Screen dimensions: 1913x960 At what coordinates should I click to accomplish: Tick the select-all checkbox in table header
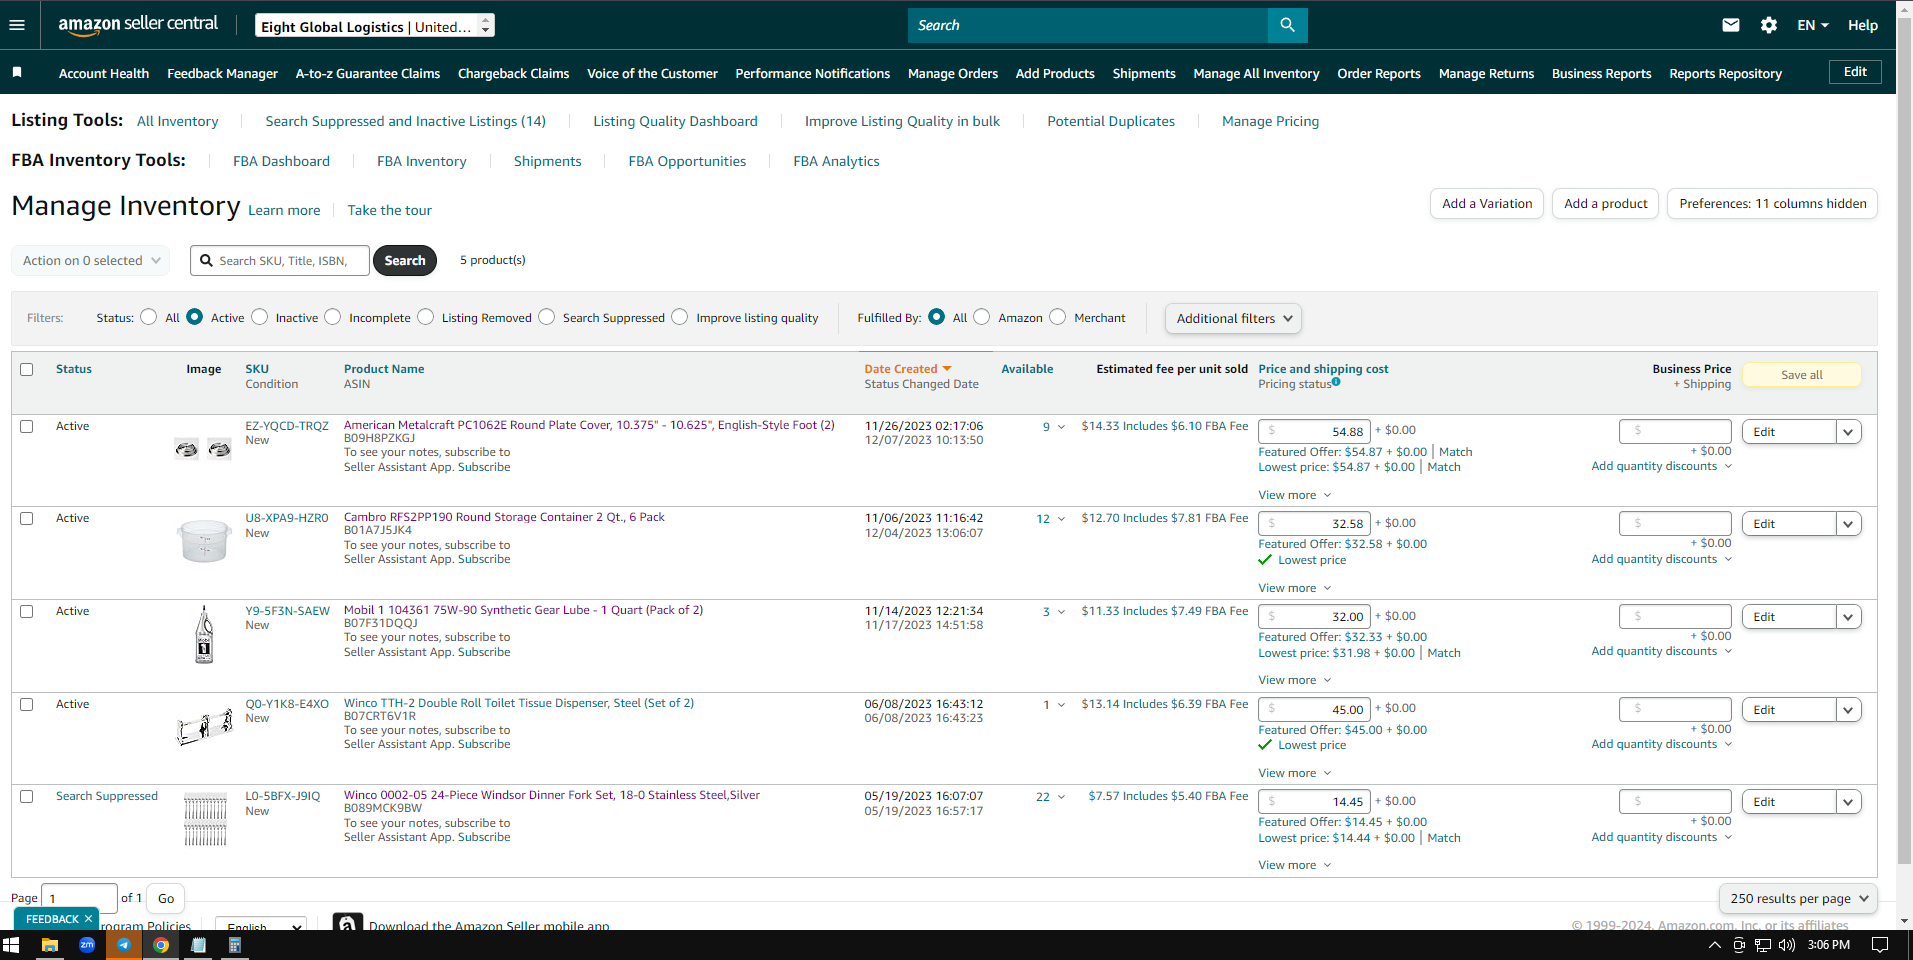point(27,369)
